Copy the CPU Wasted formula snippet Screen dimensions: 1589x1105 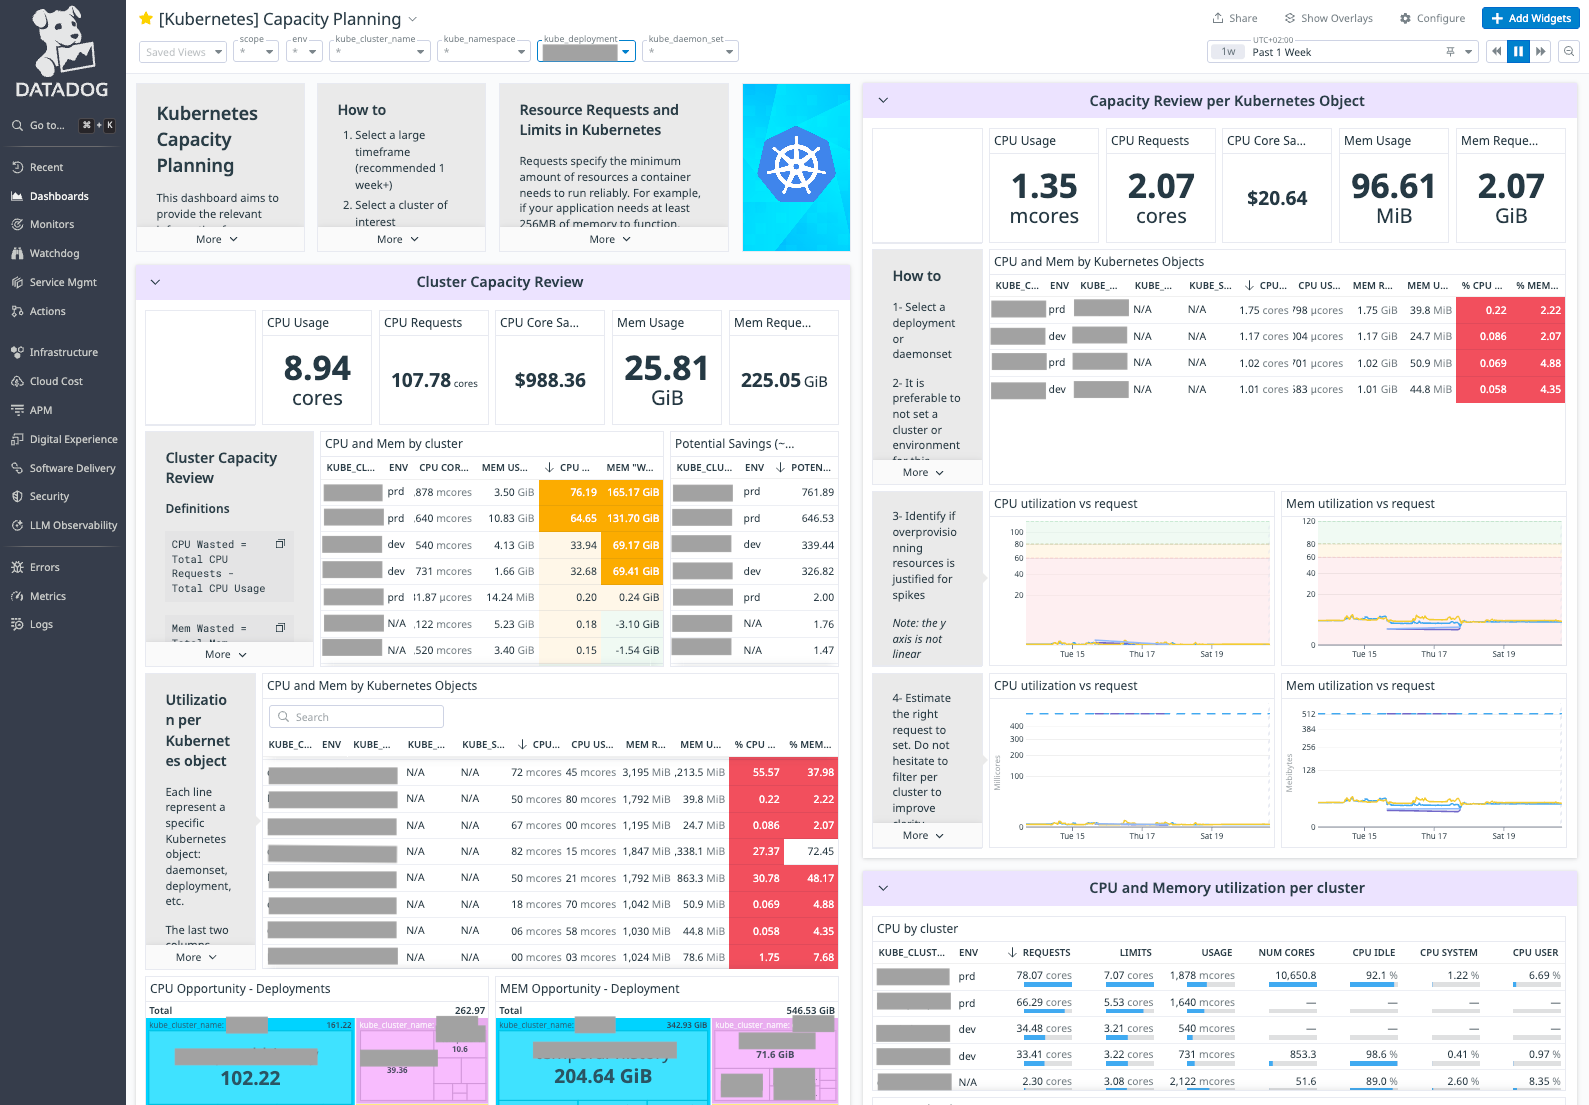tap(280, 544)
